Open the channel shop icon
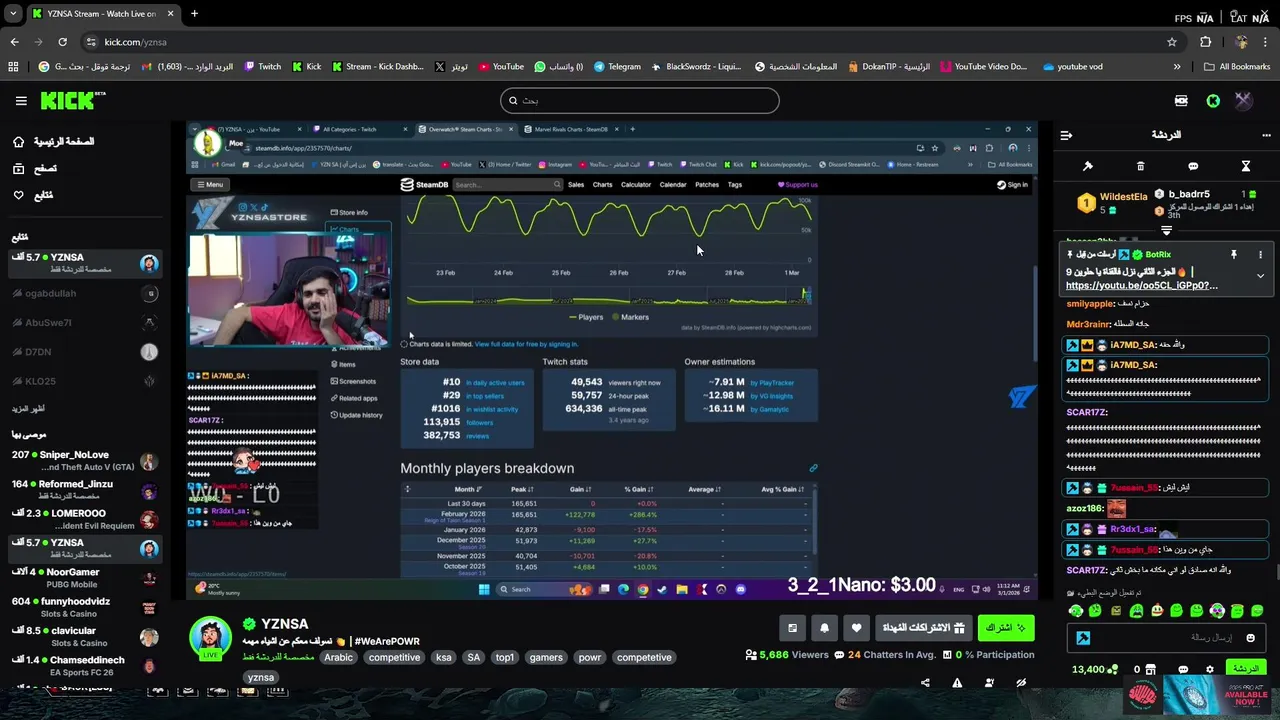This screenshot has width=1280, height=720. pyautogui.click(x=1151, y=669)
